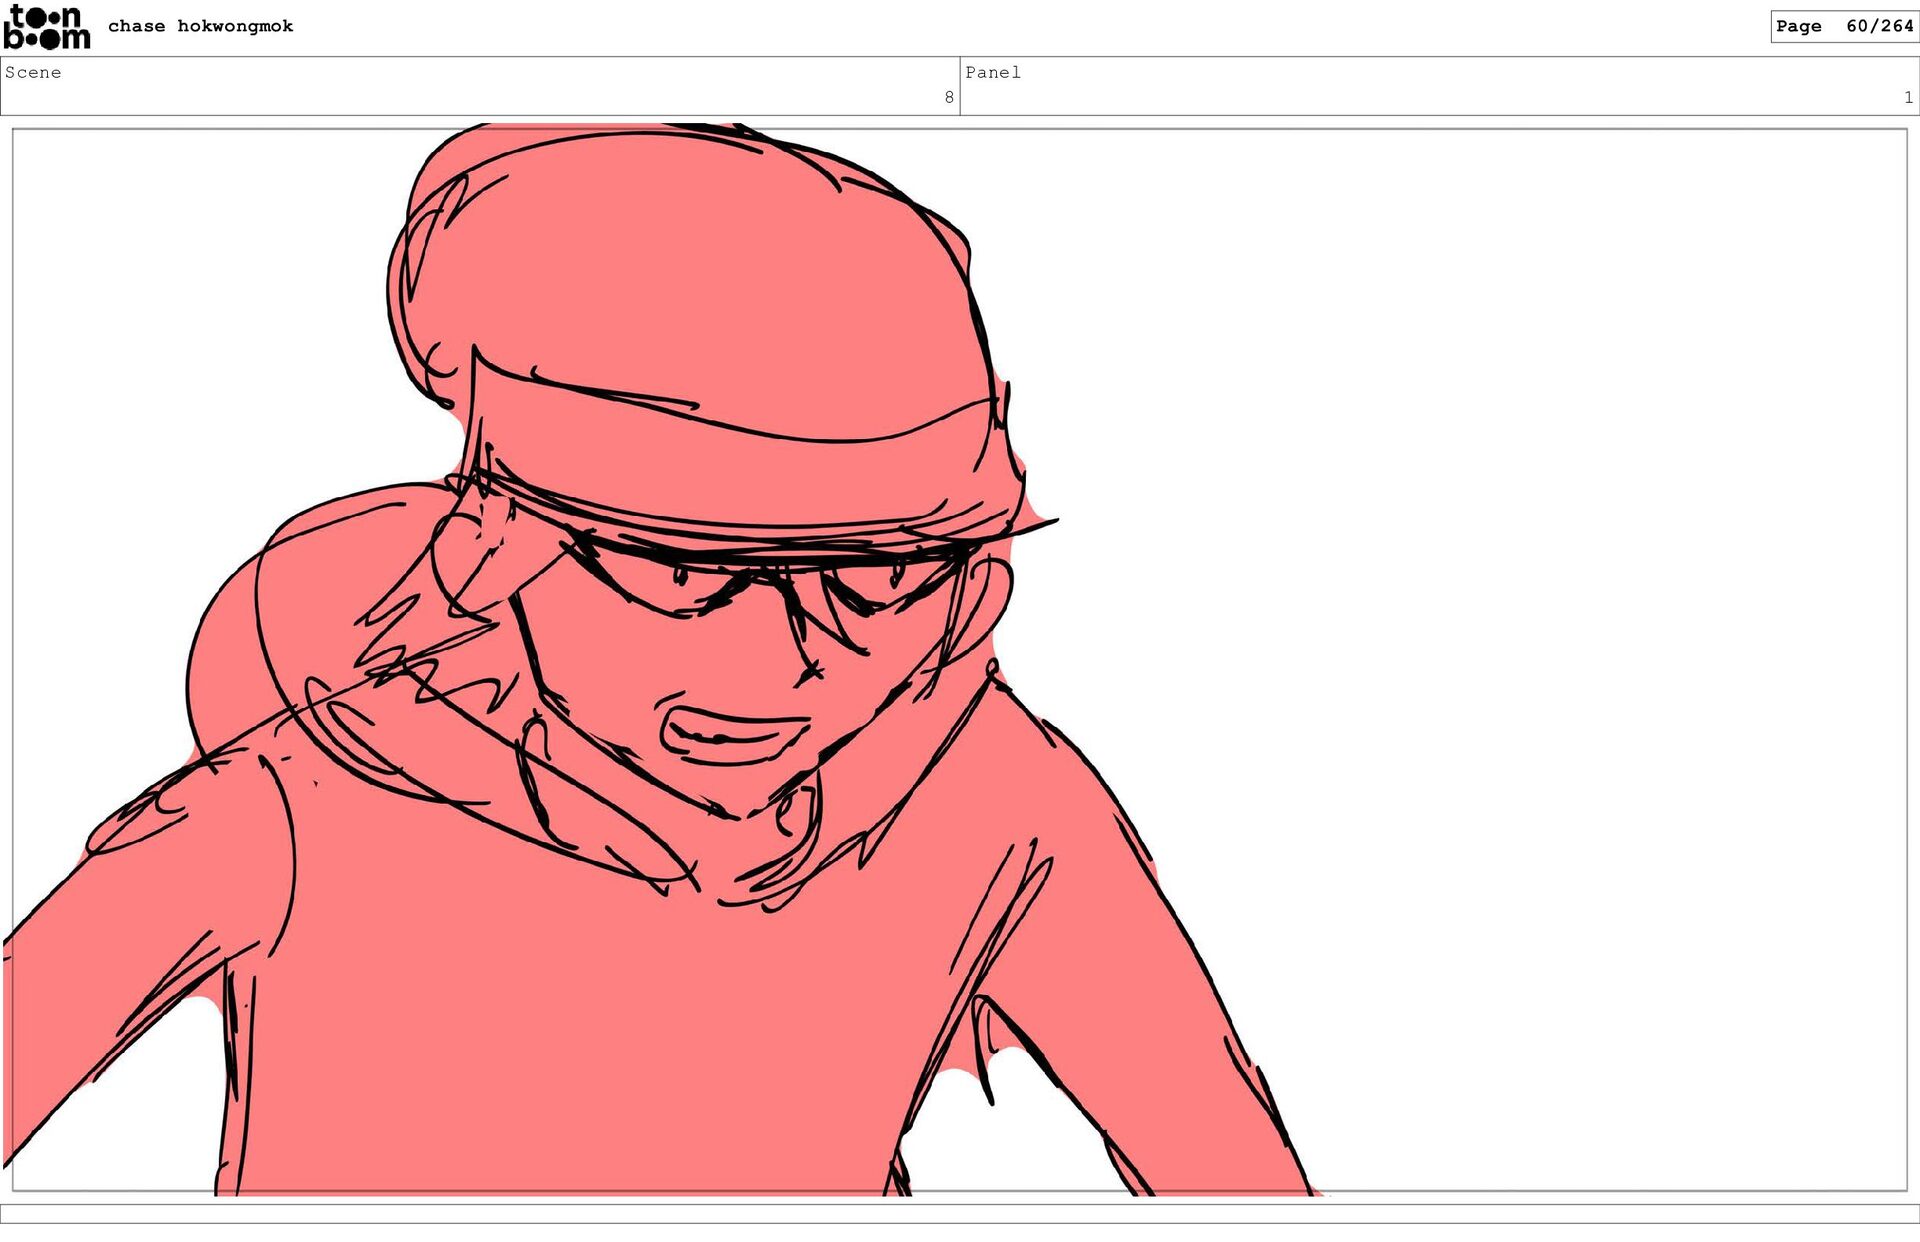The image size is (1920, 1242).
Task: Click the Page 60/264 indicator box
Action: click(1843, 26)
